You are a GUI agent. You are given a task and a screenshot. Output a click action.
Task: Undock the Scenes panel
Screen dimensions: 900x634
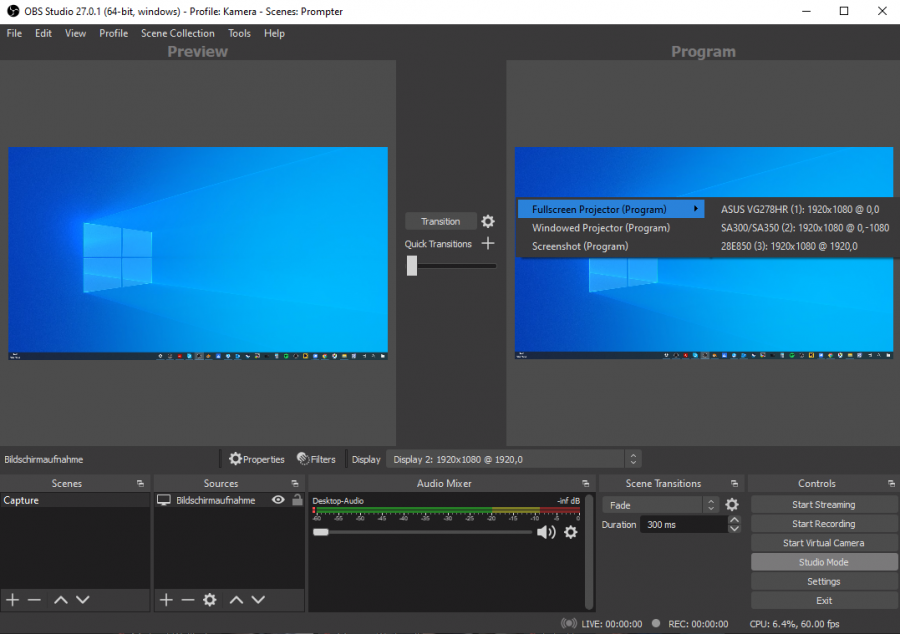(x=140, y=484)
